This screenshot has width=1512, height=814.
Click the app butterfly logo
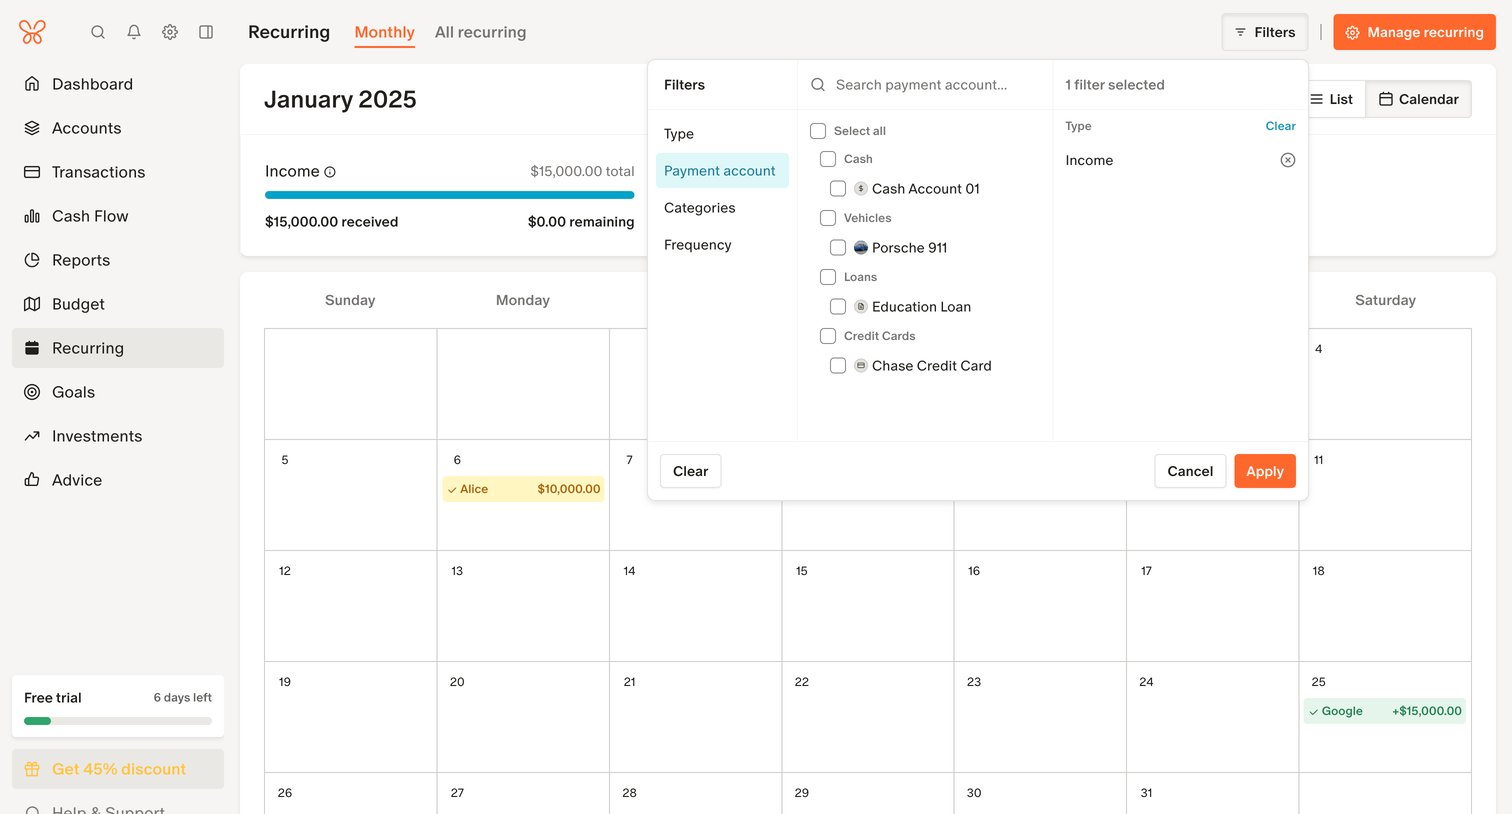pyautogui.click(x=32, y=32)
